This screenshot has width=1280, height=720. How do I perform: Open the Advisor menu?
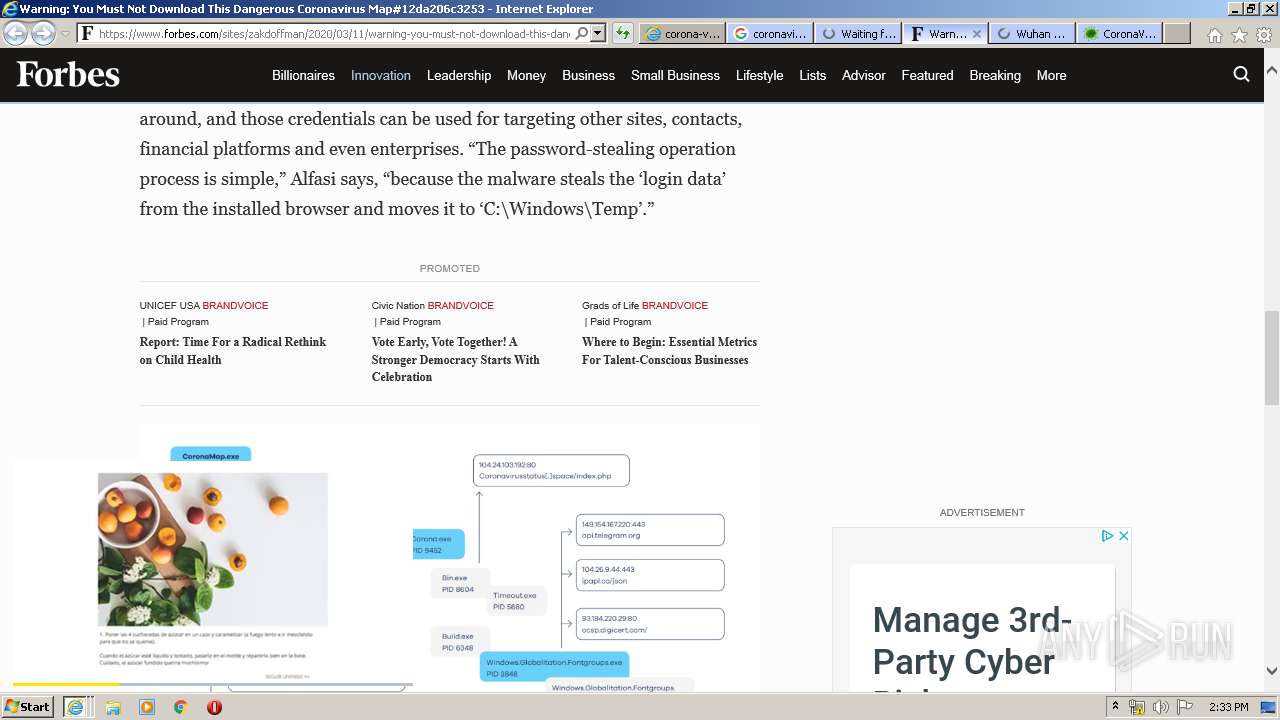point(864,75)
